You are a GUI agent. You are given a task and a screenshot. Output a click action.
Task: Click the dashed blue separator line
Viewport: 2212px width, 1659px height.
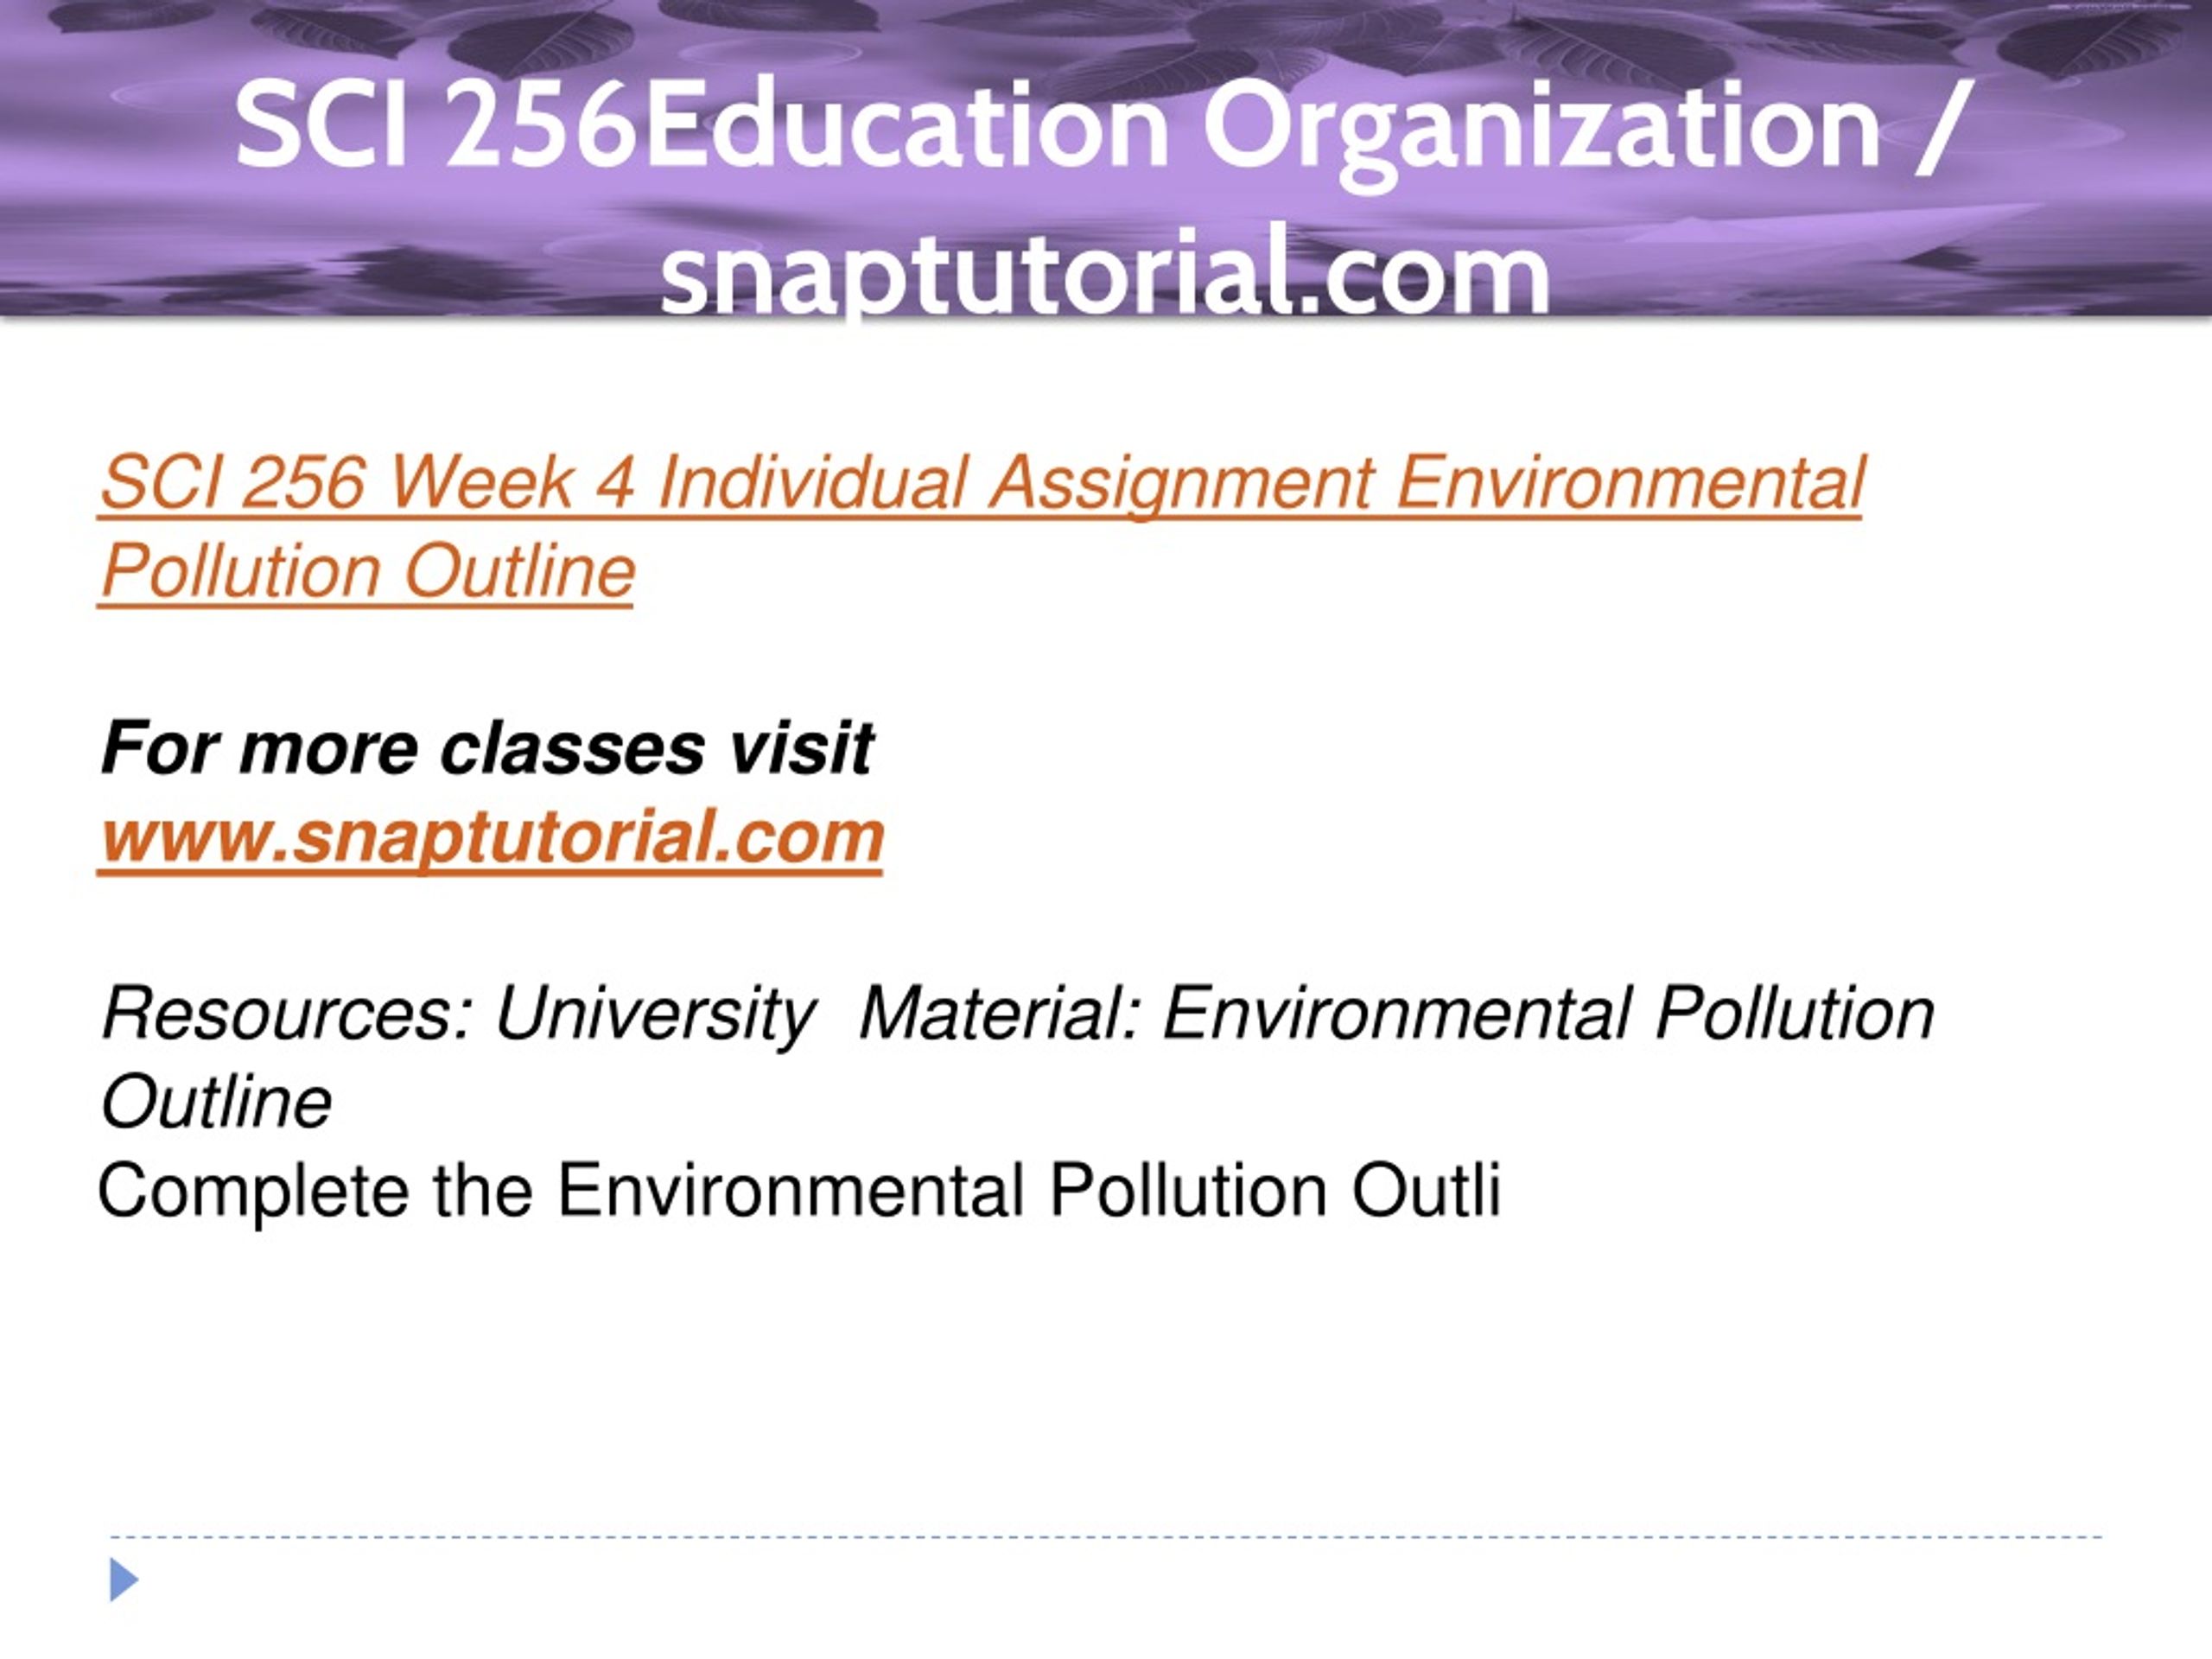1106,1537
